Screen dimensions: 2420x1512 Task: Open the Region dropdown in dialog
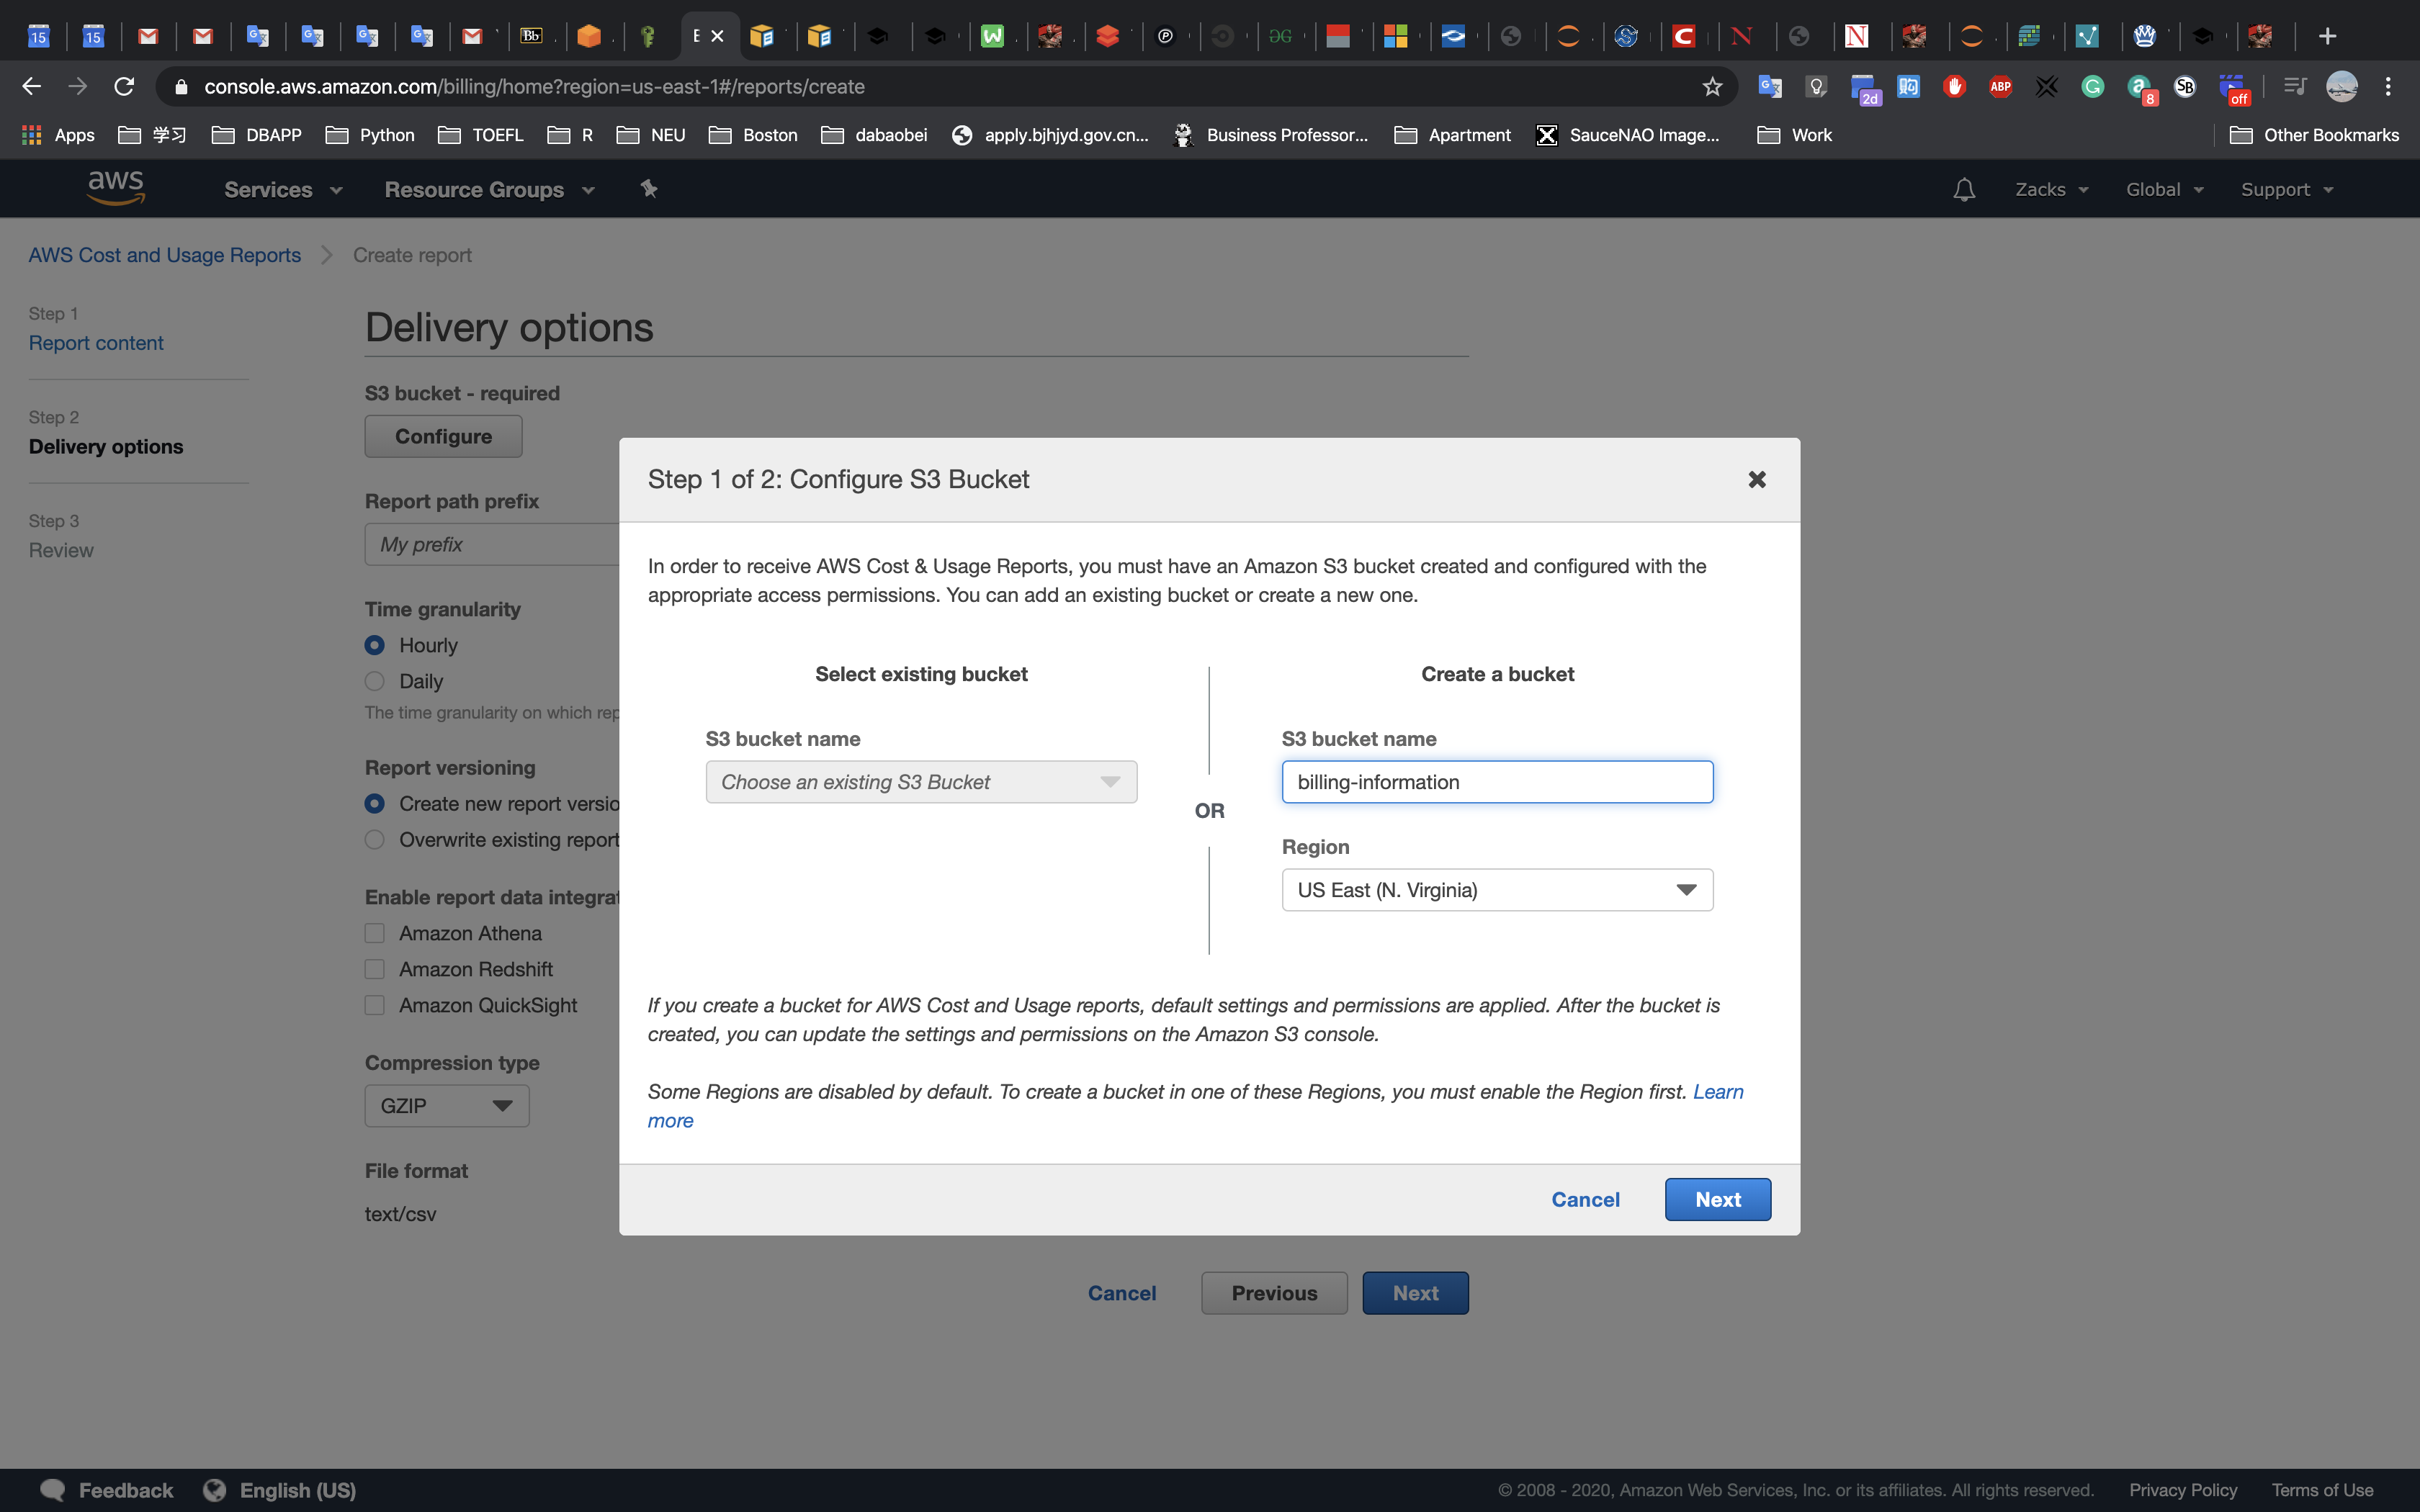[x=1496, y=890]
